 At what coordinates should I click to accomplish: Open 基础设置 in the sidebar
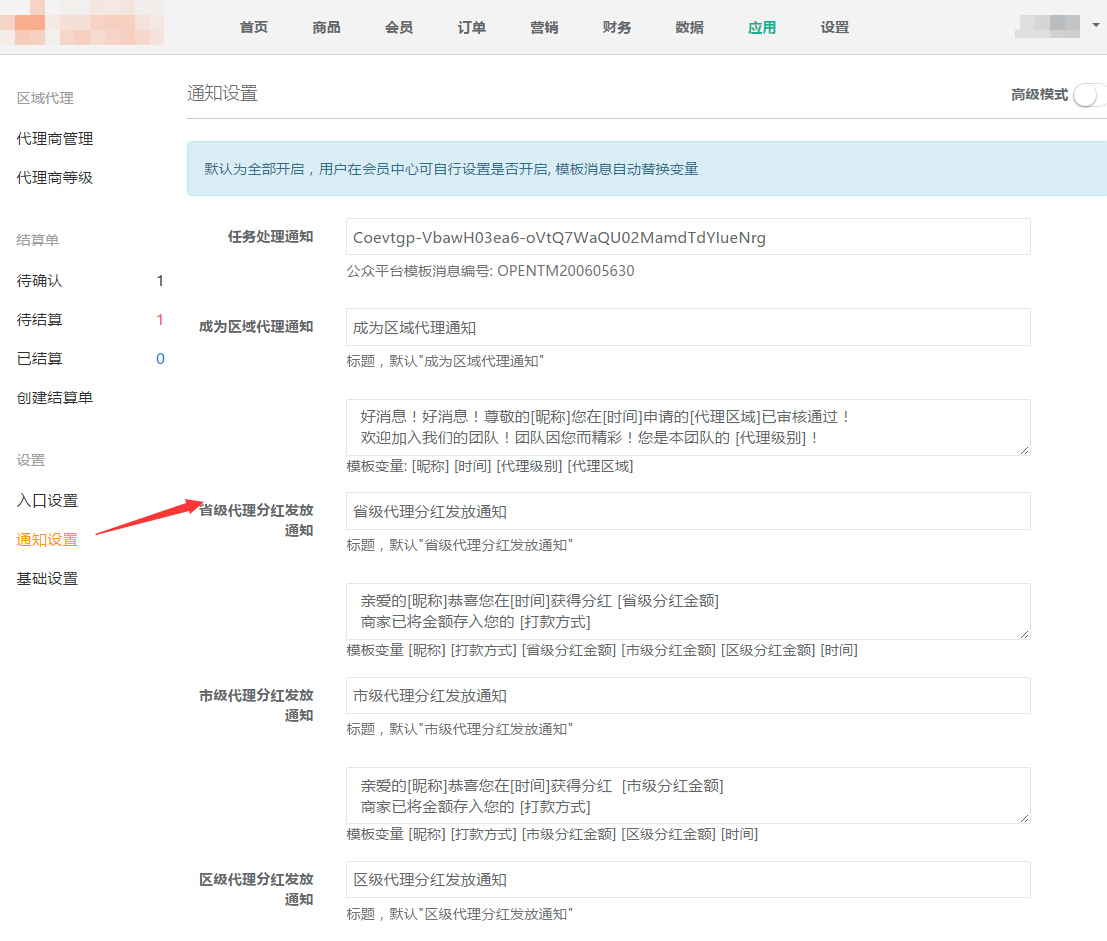coord(47,579)
